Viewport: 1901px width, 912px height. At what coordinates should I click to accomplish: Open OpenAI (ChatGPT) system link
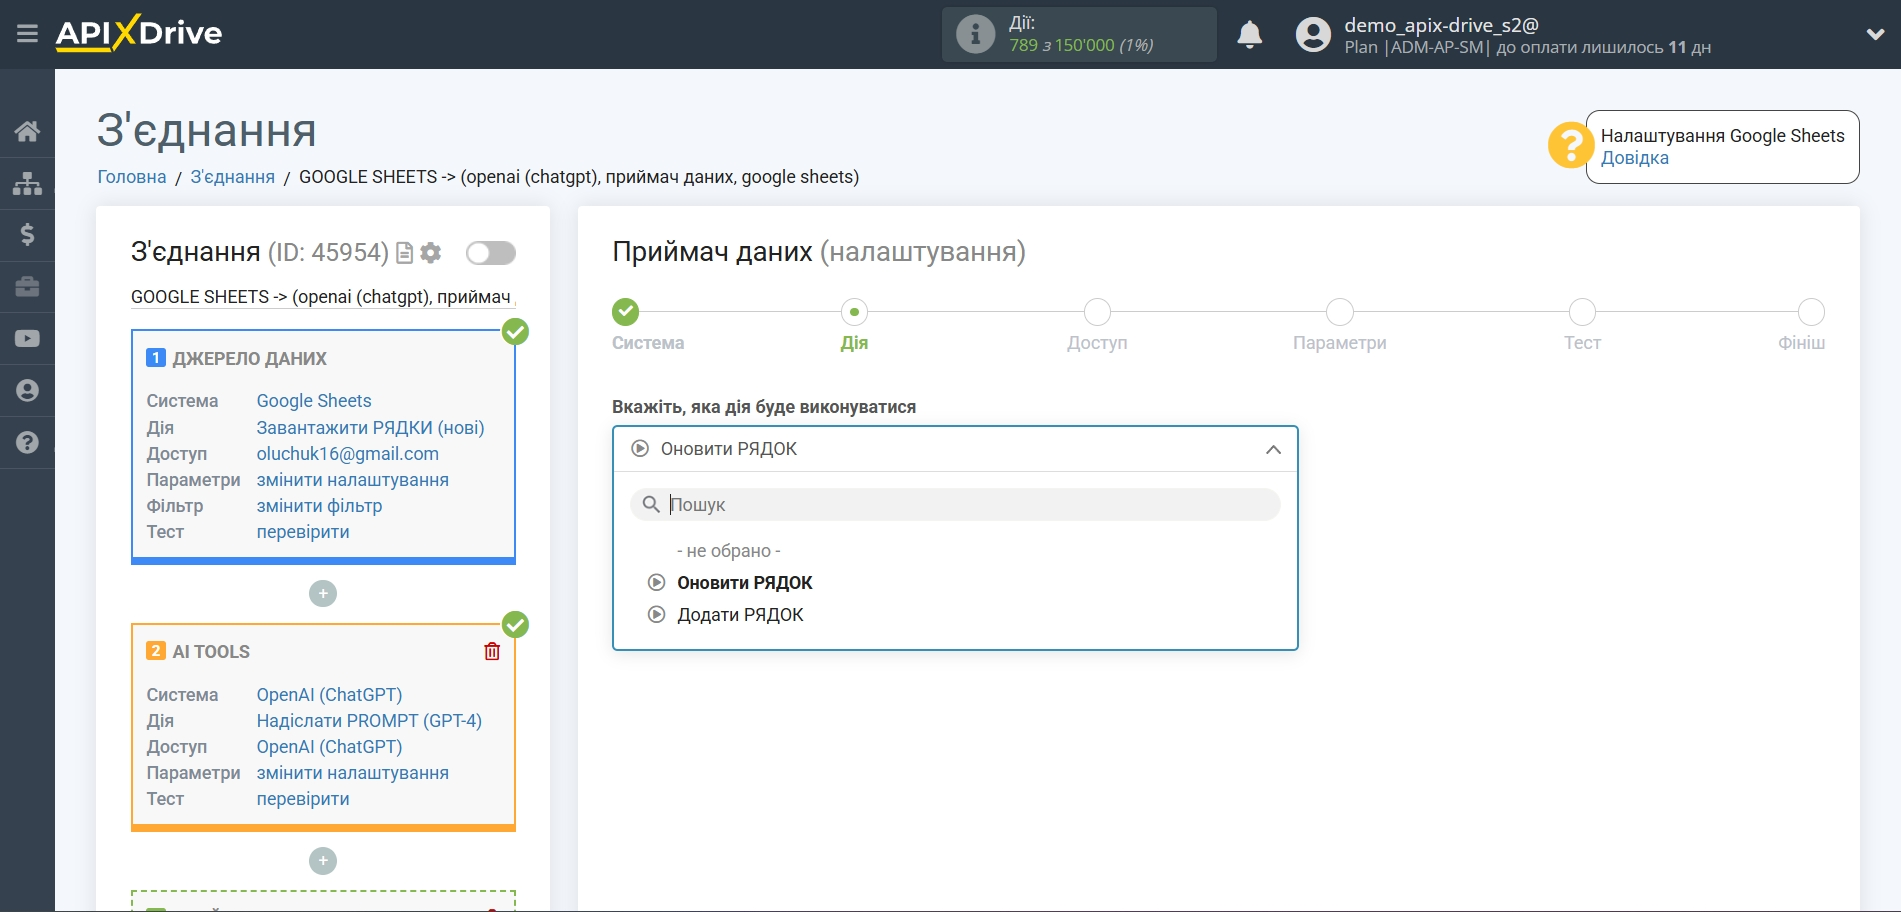click(x=330, y=695)
